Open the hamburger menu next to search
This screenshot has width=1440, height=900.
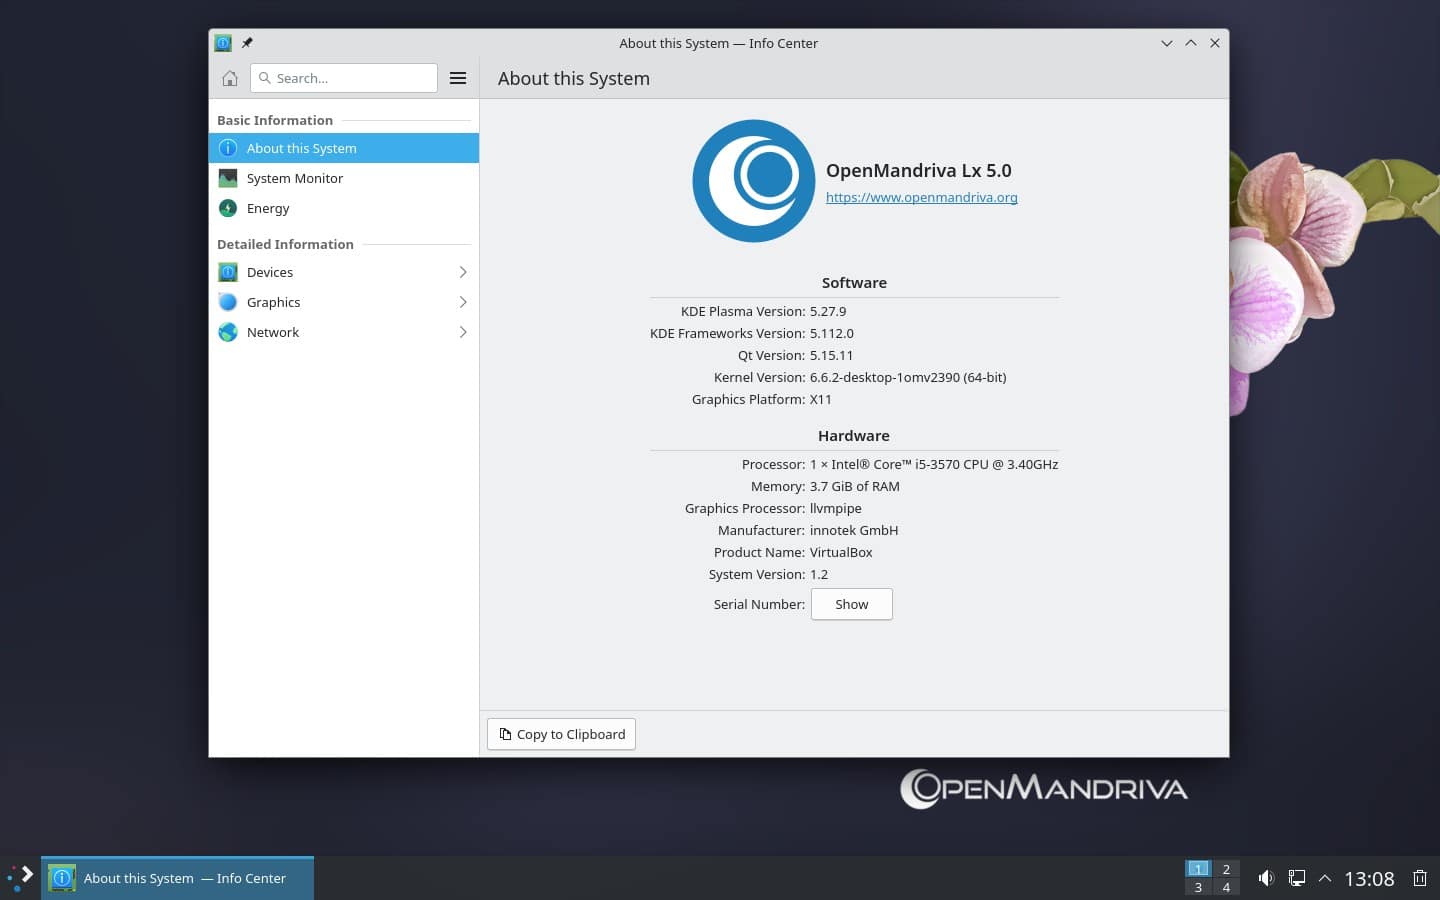click(458, 77)
